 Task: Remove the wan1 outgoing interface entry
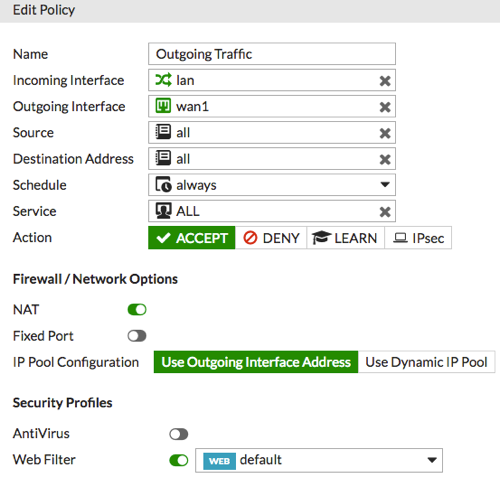pos(385,107)
